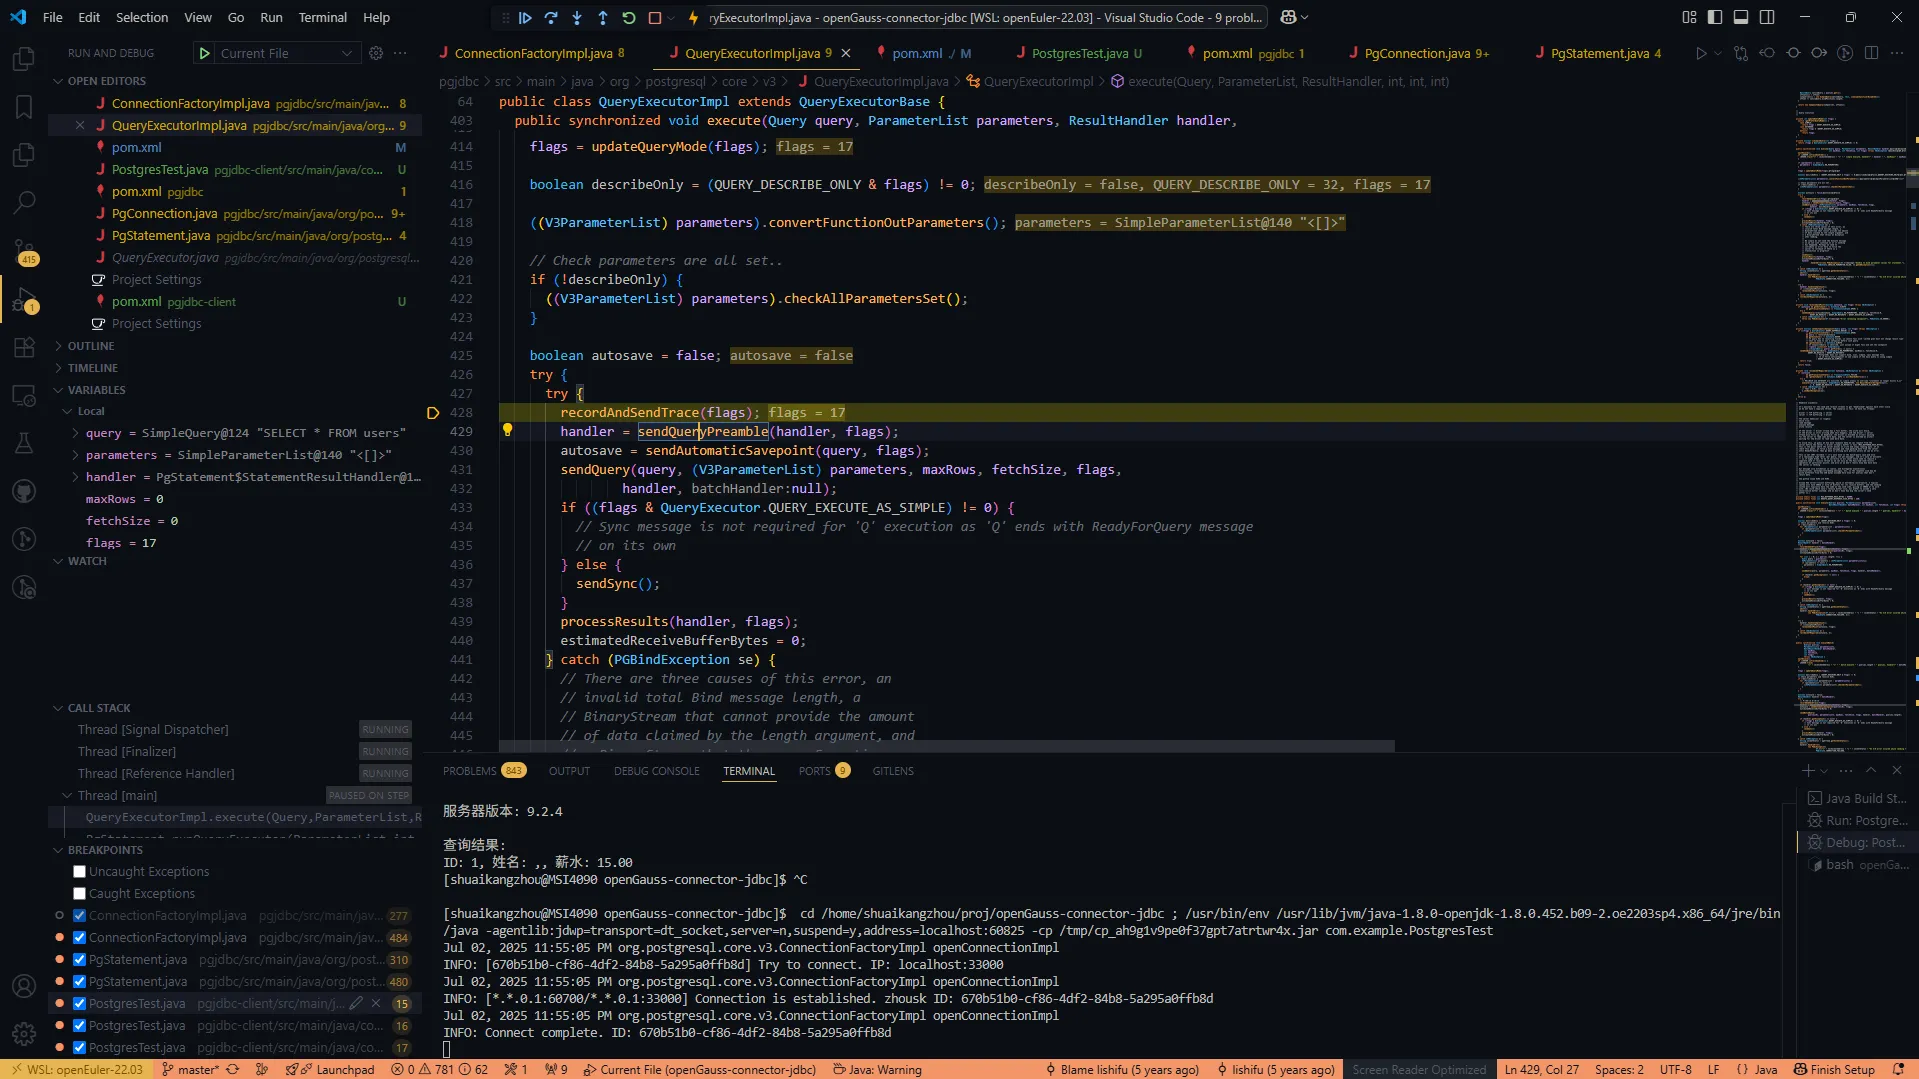The image size is (1919, 1079).
Task: Enable the Uncaught Exceptions breakpoint
Action: coord(77,871)
